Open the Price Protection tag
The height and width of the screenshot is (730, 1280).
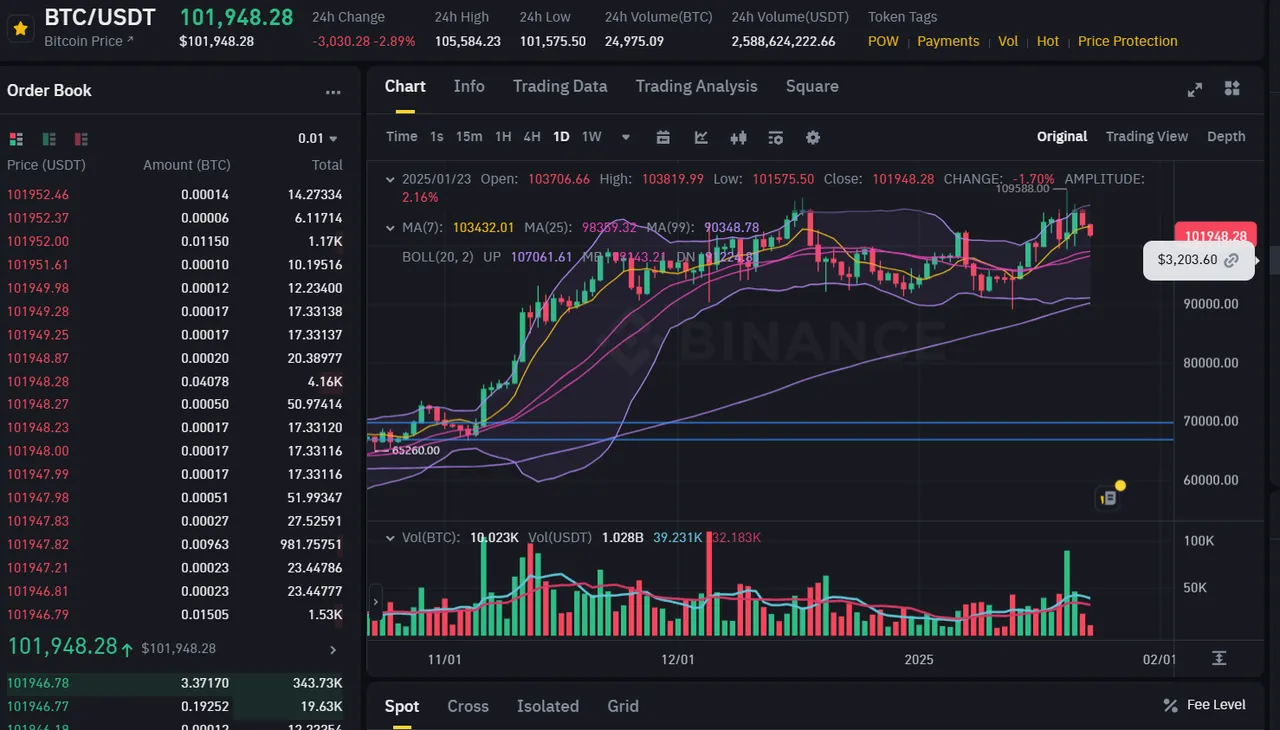click(1128, 41)
